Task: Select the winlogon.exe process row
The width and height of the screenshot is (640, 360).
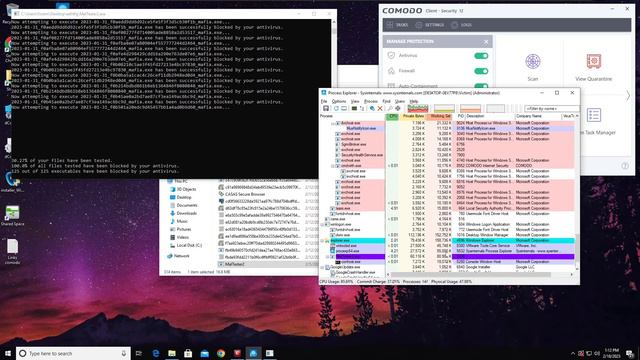Action: point(447,224)
